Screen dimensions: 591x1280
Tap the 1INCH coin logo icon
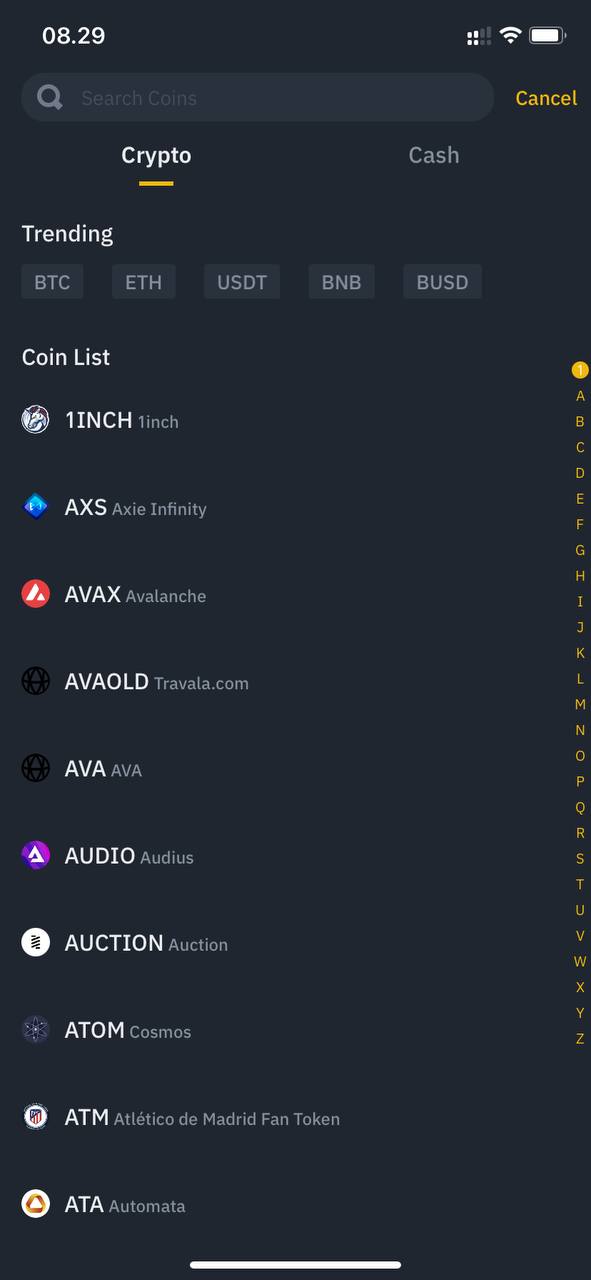coord(35,420)
